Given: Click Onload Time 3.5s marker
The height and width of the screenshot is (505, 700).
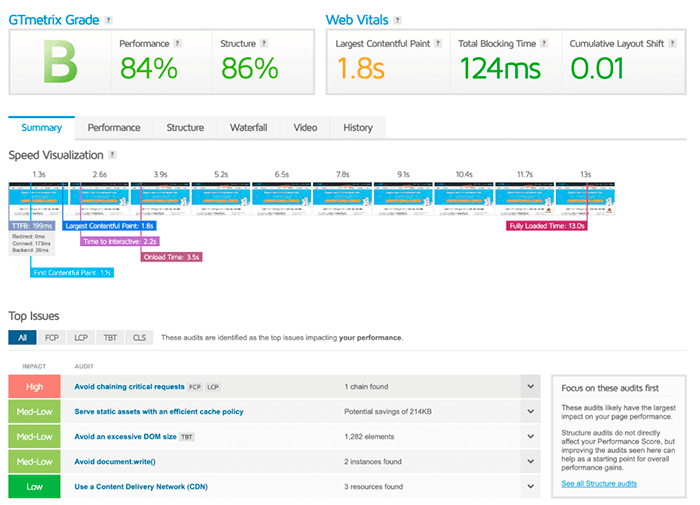Looking at the screenshot, I should click(171, 257).
